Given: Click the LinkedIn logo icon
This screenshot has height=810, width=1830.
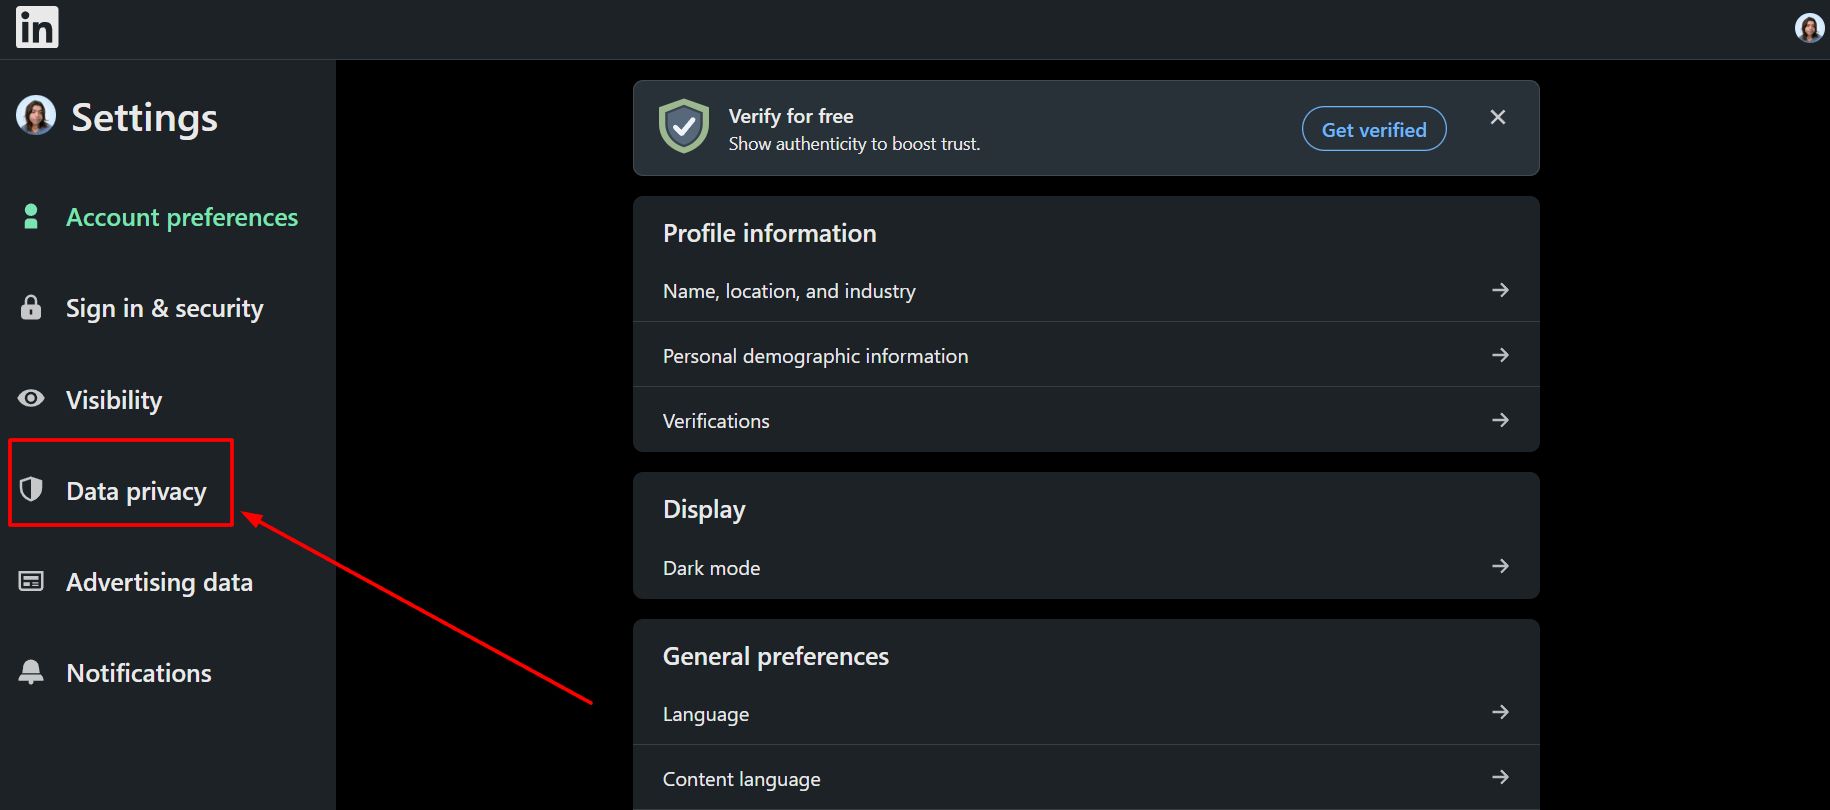Looking at the screenshot, I should pos(37,27).
